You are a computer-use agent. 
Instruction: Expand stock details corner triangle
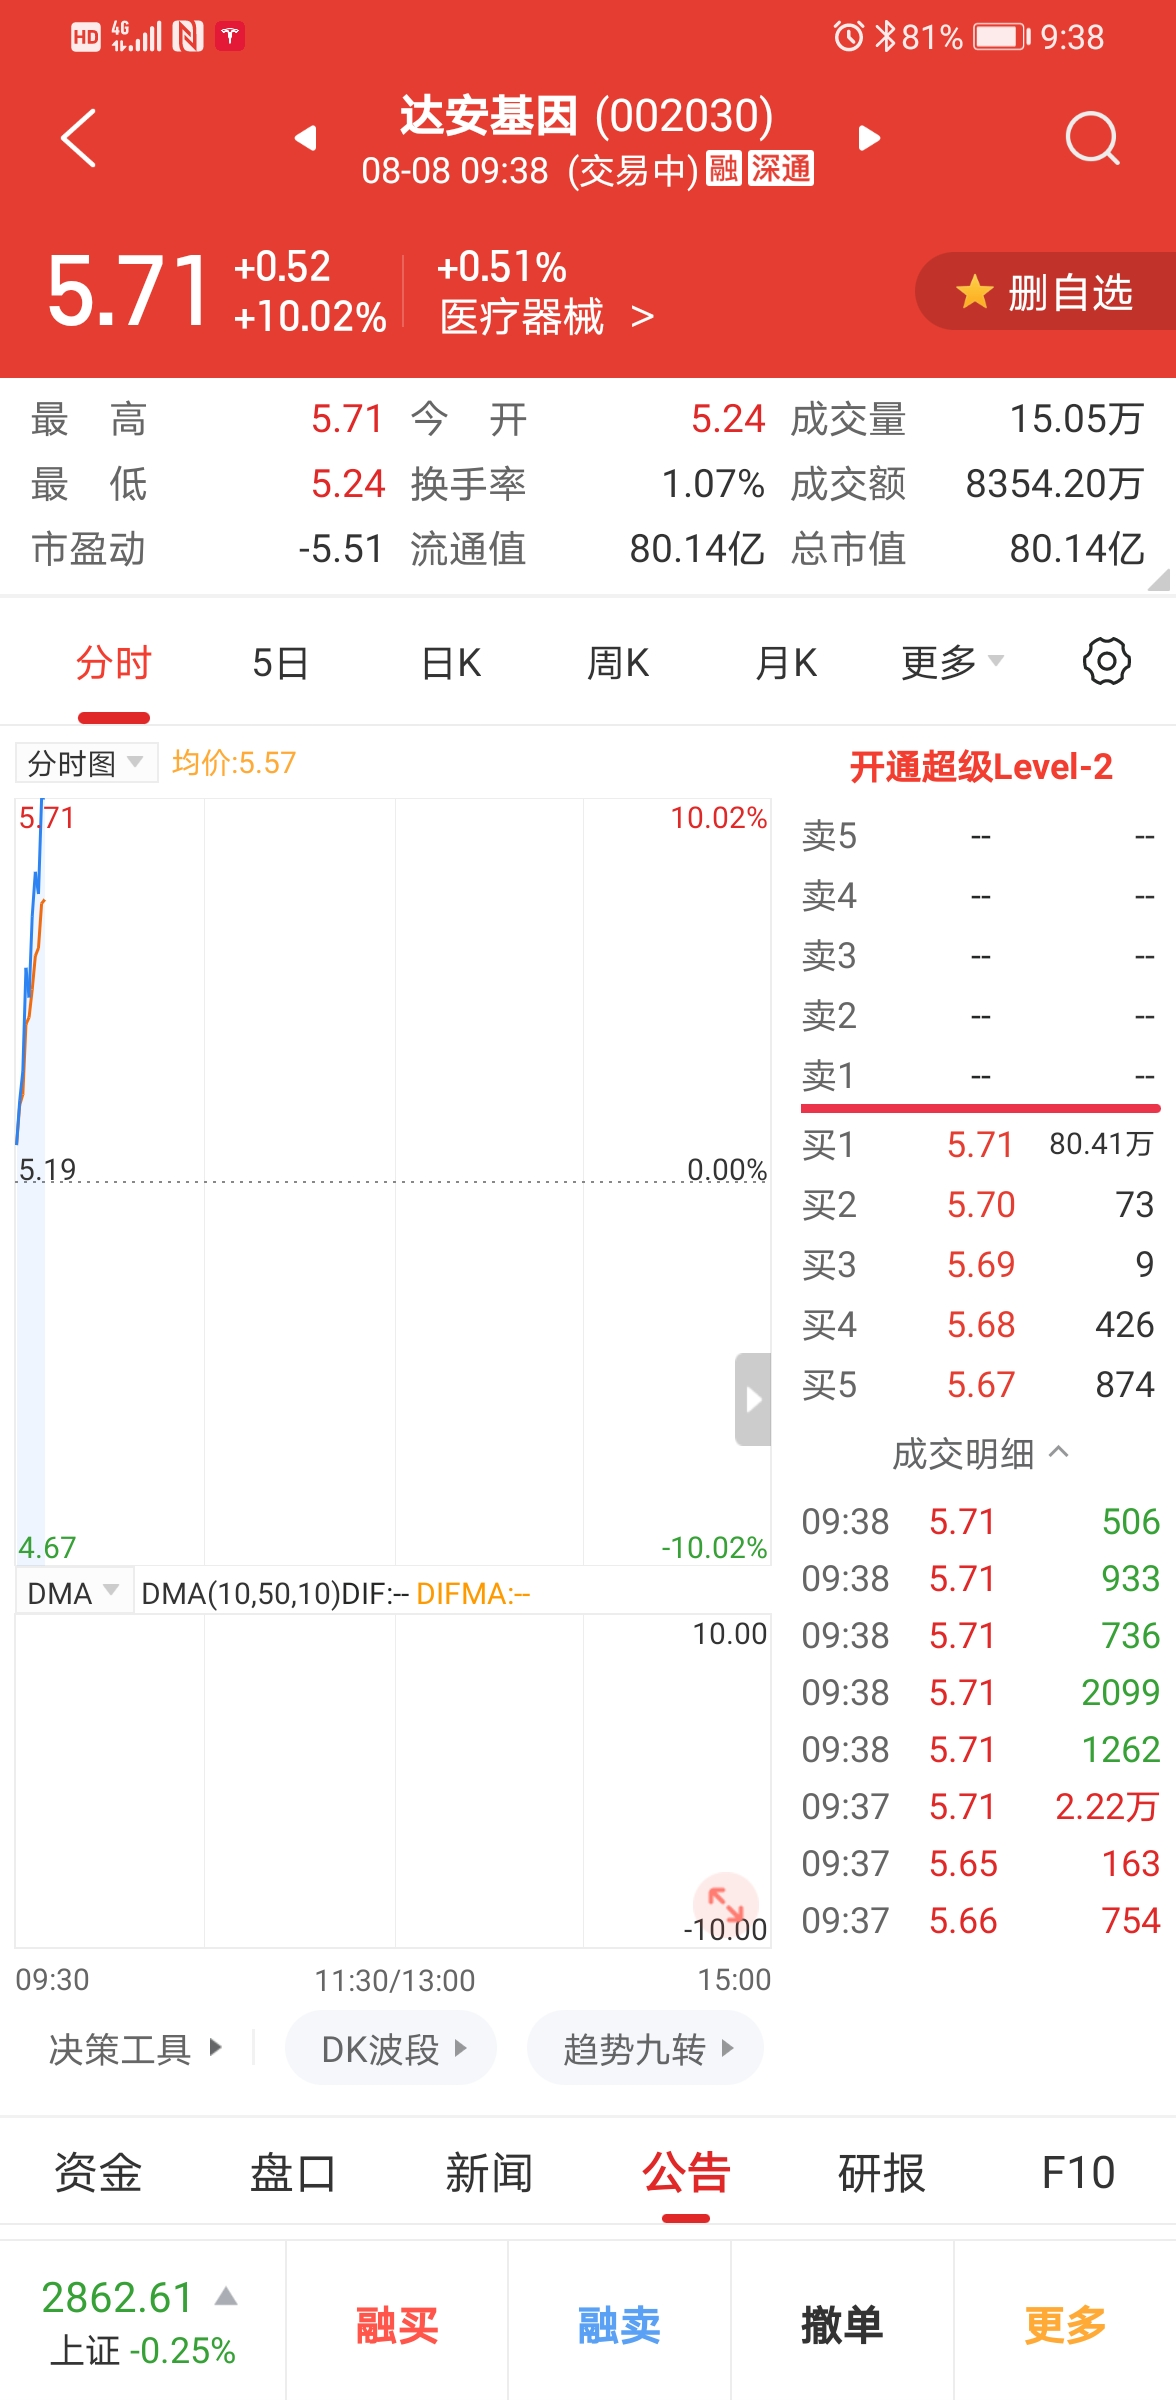tap(1159, 580)
